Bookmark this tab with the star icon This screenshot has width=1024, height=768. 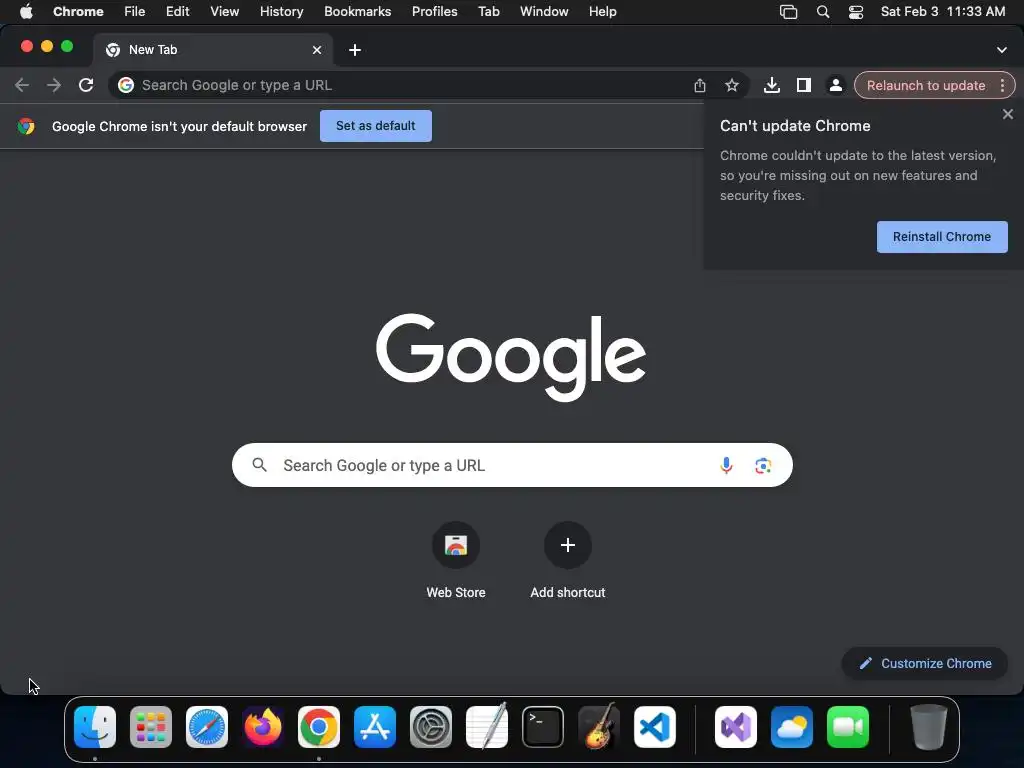click(x=731, y=85)
